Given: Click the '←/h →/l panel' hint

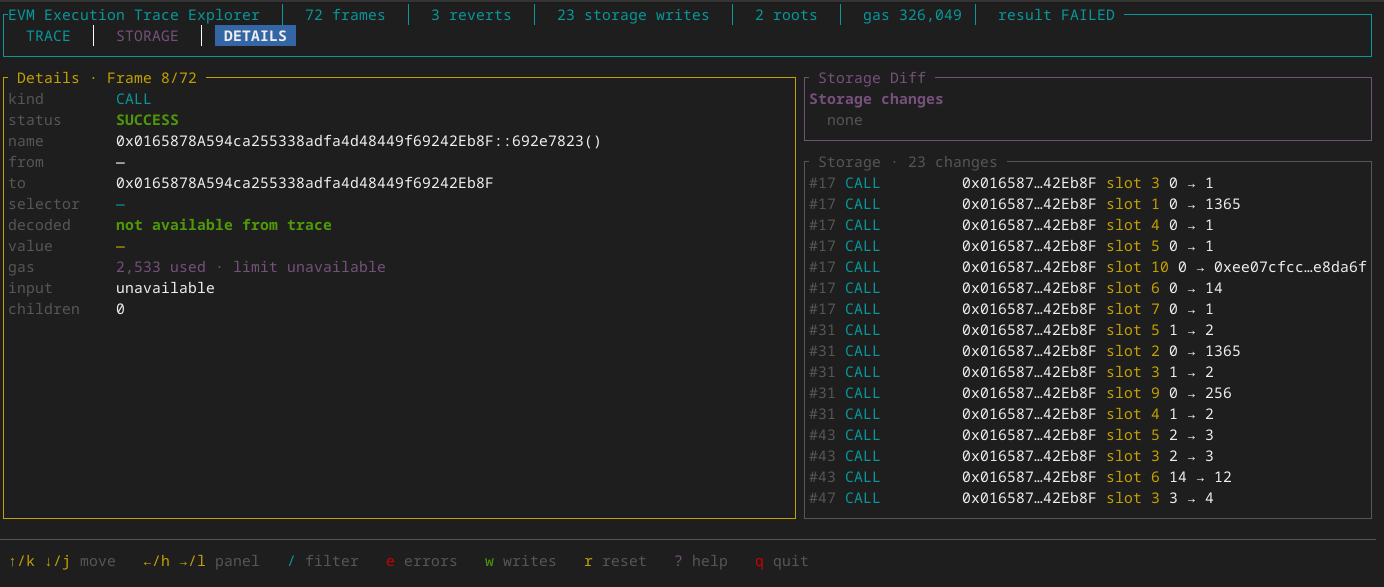Looking at the screenshot, I should pyautogui.click(x=201, y=561).
